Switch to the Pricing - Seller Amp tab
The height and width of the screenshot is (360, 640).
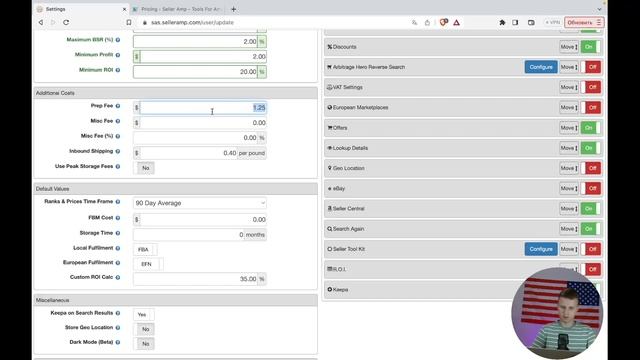(179, 9)
